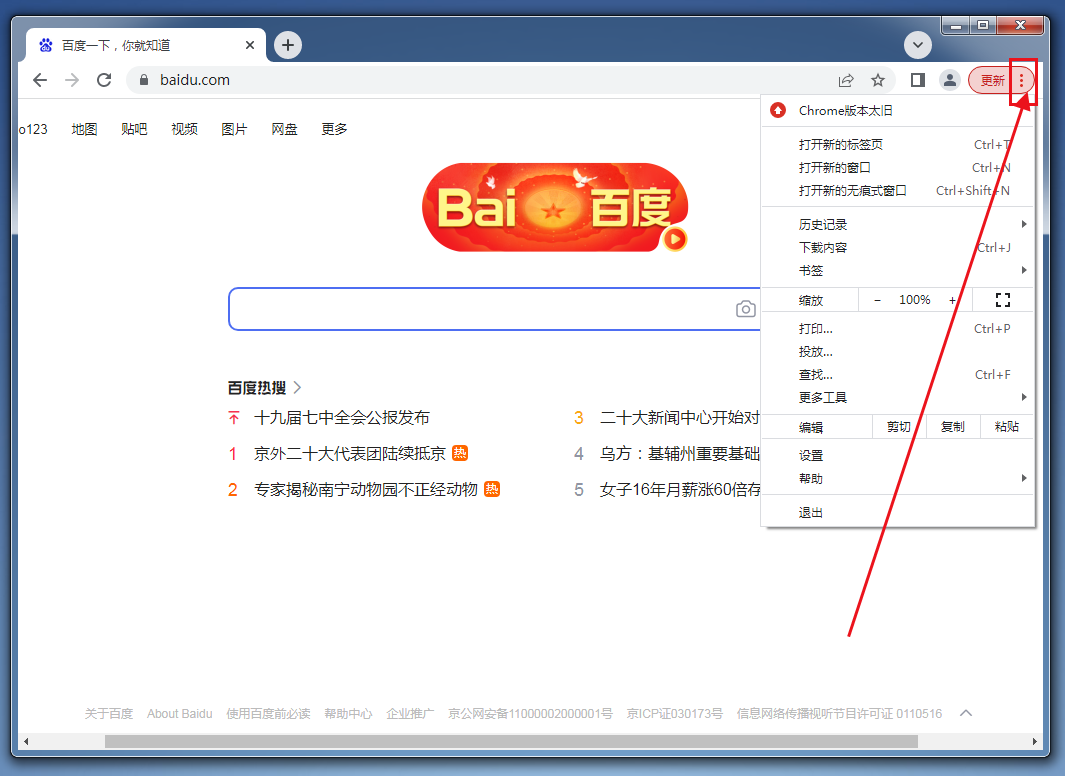
Task: Select 打印... from the menu
Action: pyautogui.click(x=897, y=329)
